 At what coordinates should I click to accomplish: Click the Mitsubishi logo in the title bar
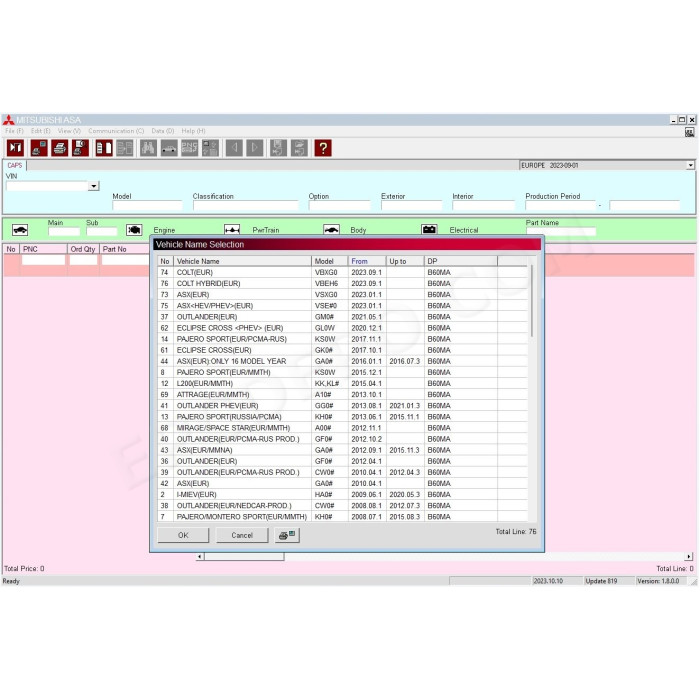coord(8,120)
